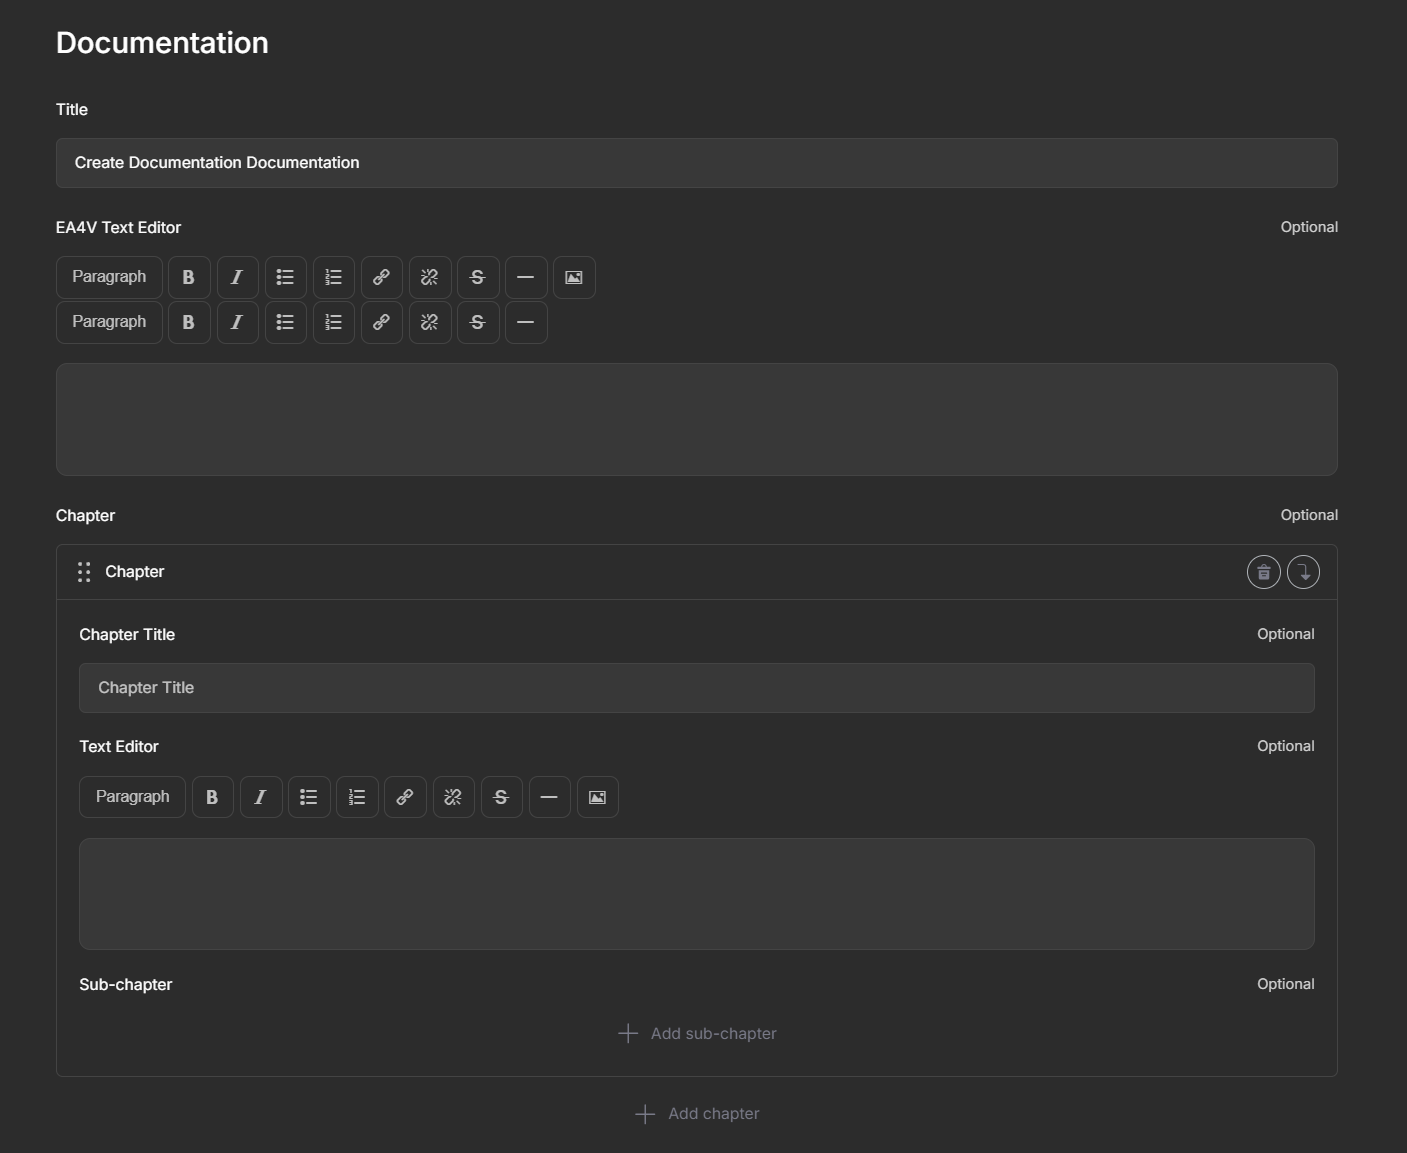Click the Add sub-chapter button
The image size is (1407, 1153).
(x=697, y=1033)
